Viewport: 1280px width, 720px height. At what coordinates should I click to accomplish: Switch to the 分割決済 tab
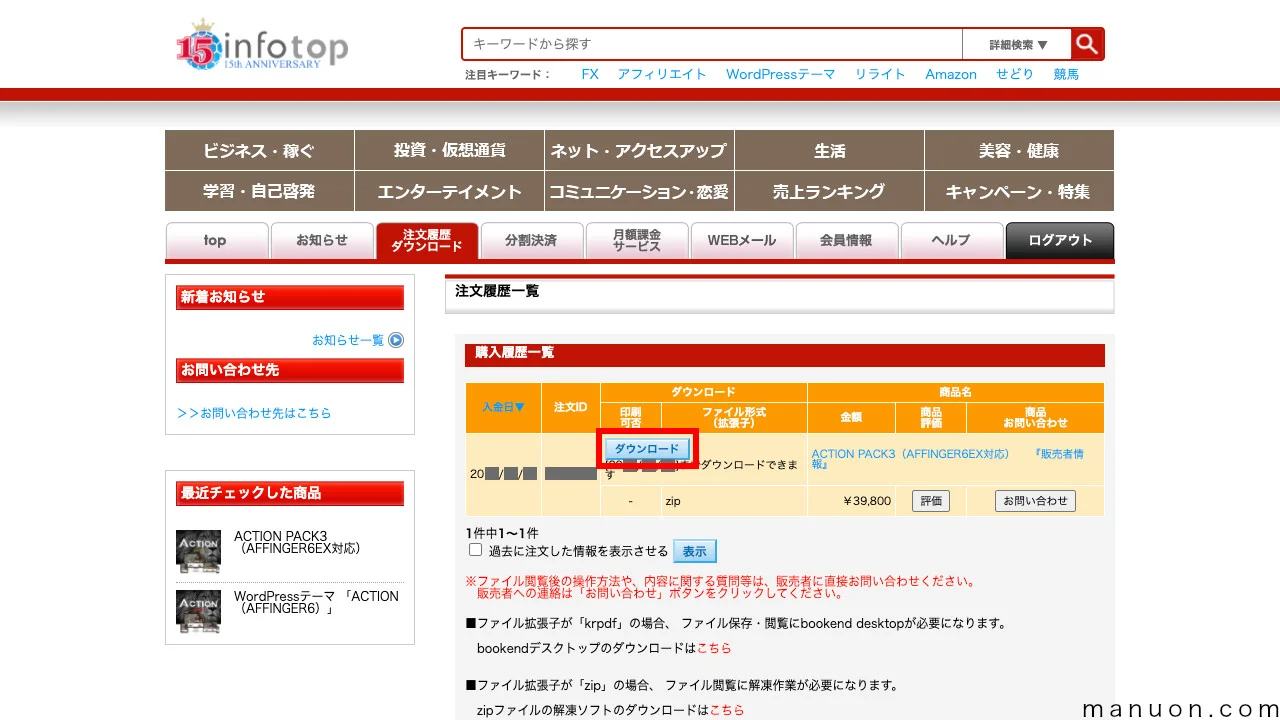coord(531,240)
